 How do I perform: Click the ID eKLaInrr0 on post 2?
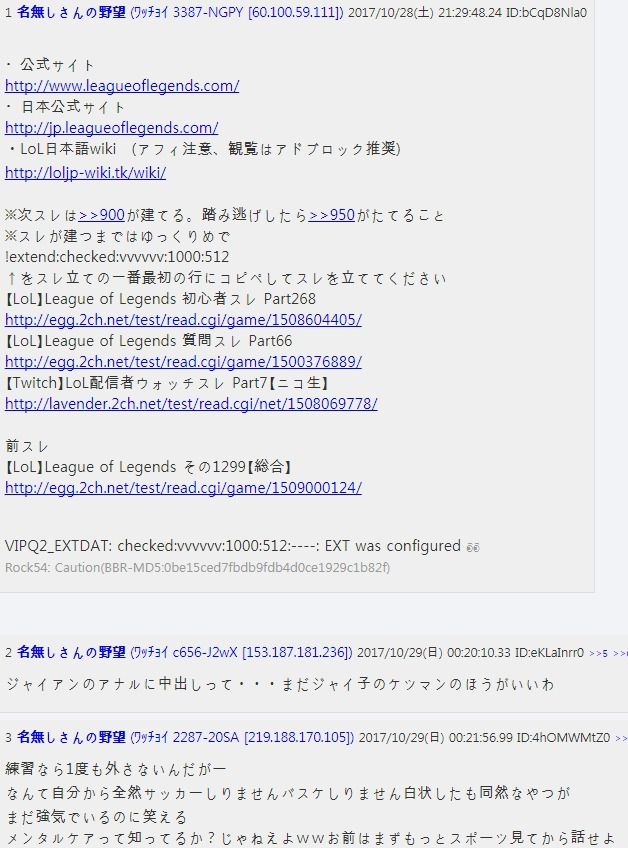point(549,653)
